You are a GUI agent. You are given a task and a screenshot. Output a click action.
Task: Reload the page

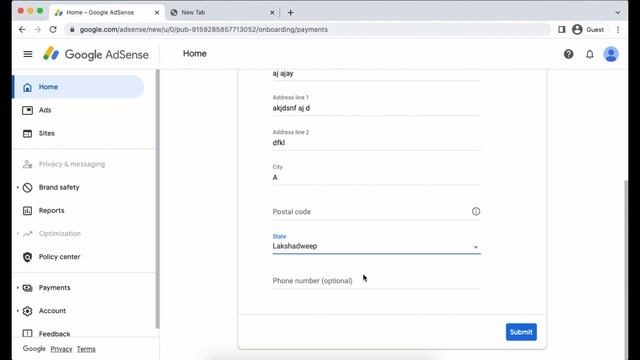(x=53, y=29)
